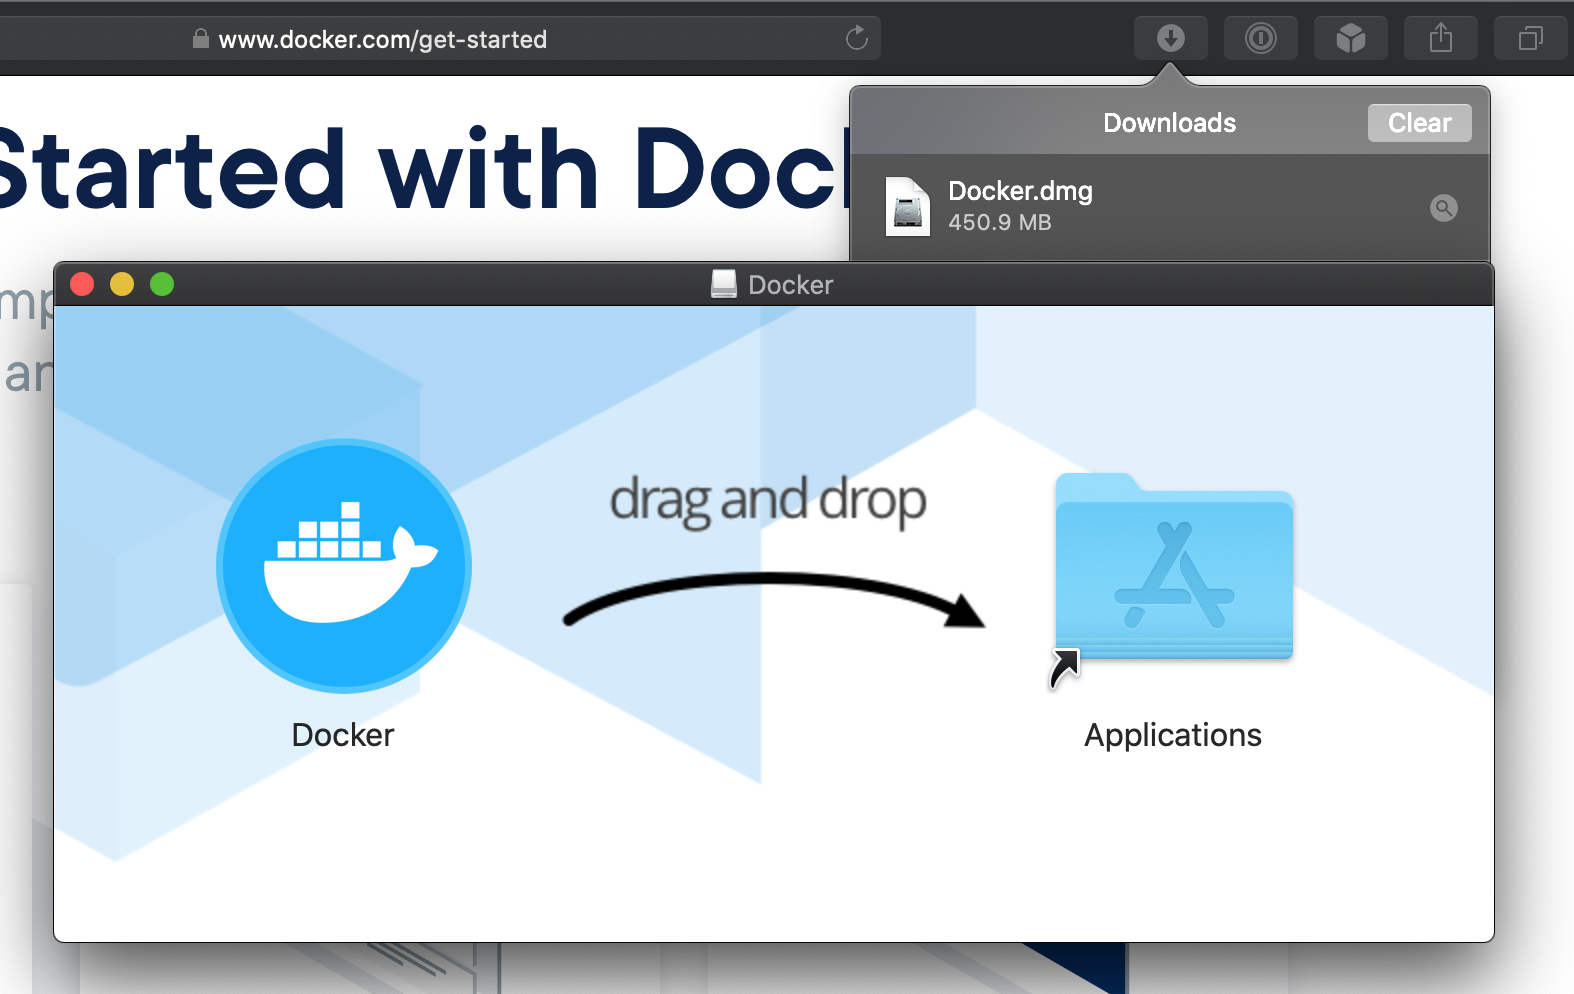1574x994 pixels.
Task: Clear the Downloads list
Action: point(1419,123)
